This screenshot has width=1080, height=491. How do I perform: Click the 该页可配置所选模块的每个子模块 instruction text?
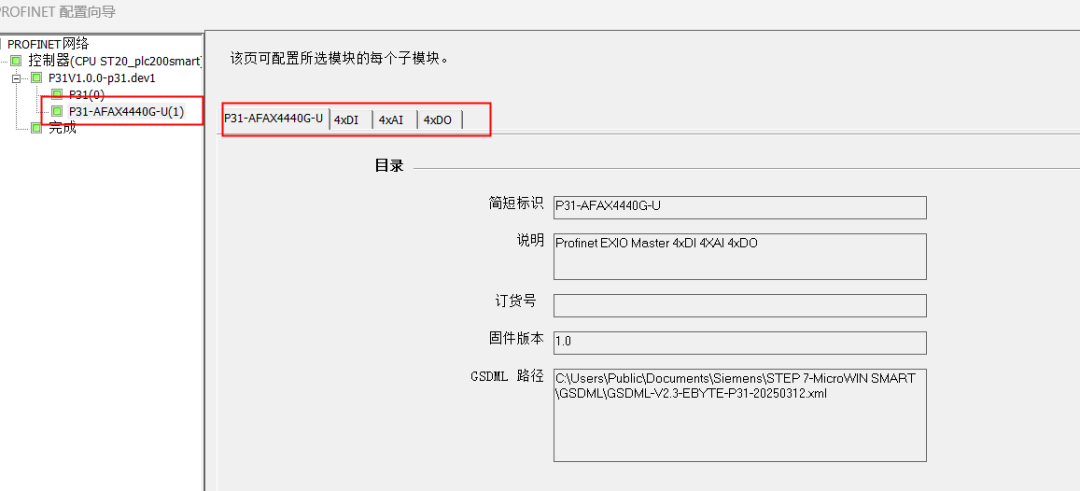(x=340, y=58)
